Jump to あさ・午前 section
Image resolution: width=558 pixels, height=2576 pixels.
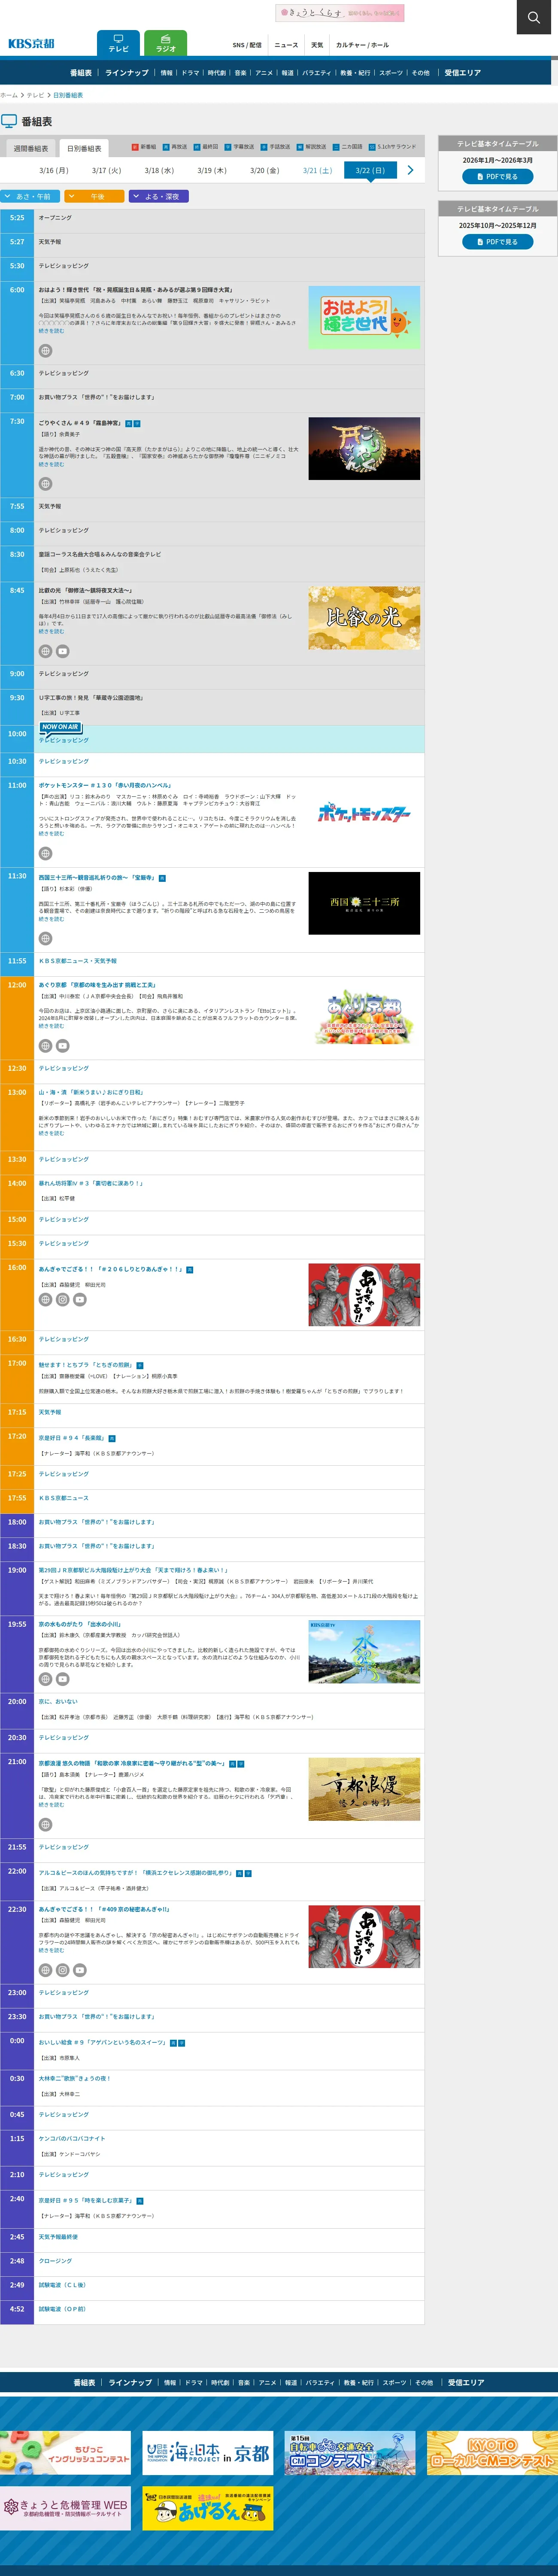click(x=31, y=196)
